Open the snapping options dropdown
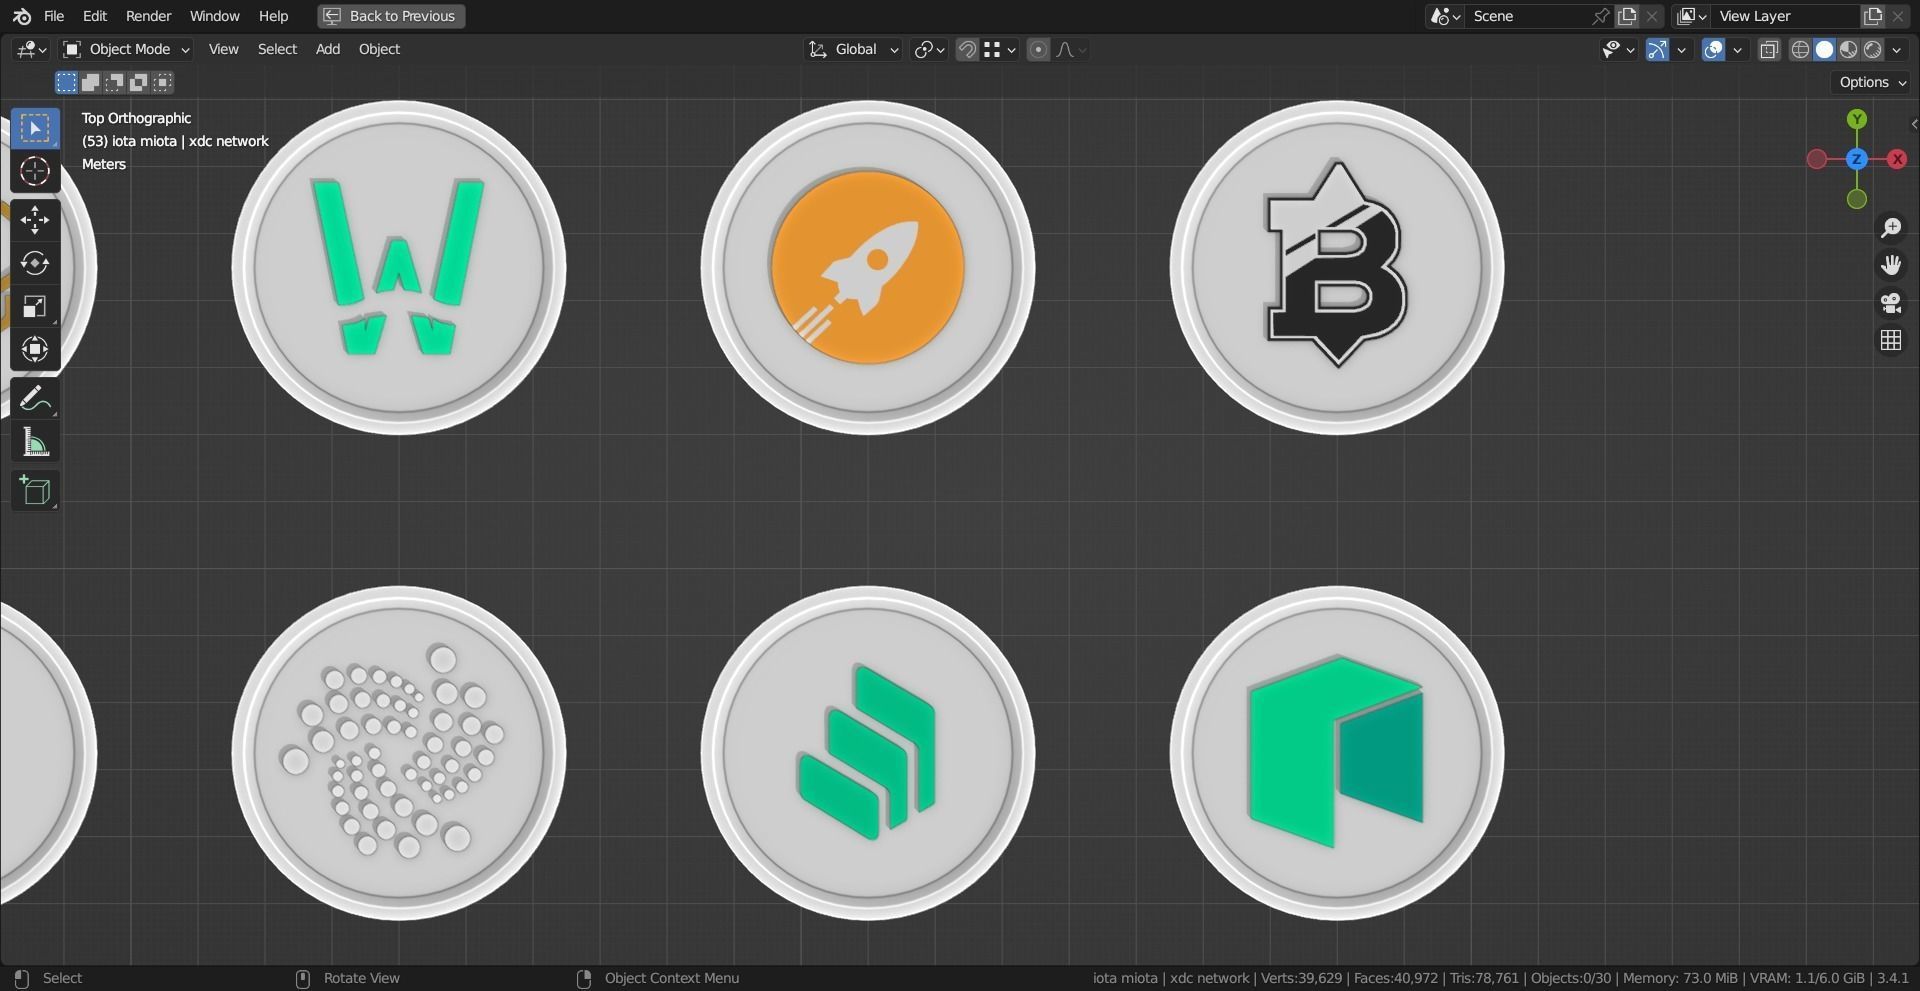1920x991 pixels. pos(1000,49)
